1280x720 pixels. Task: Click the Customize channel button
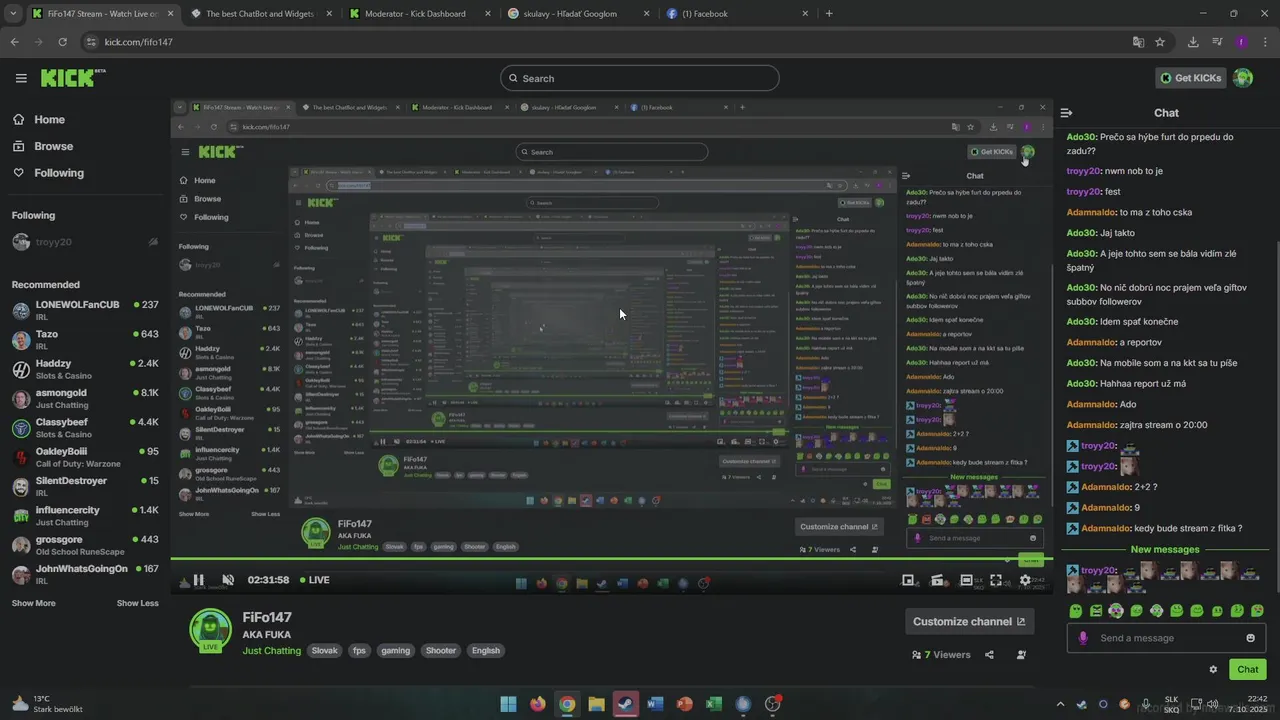coord(969,621)
